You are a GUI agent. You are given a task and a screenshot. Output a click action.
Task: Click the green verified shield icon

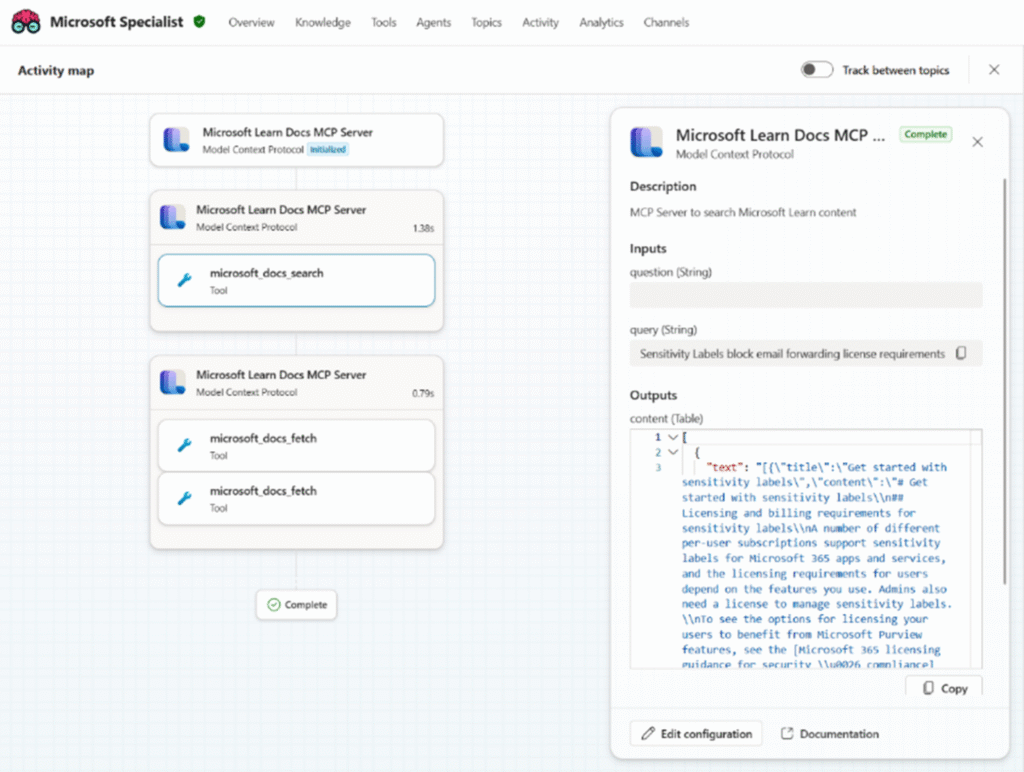coord(200,22)
